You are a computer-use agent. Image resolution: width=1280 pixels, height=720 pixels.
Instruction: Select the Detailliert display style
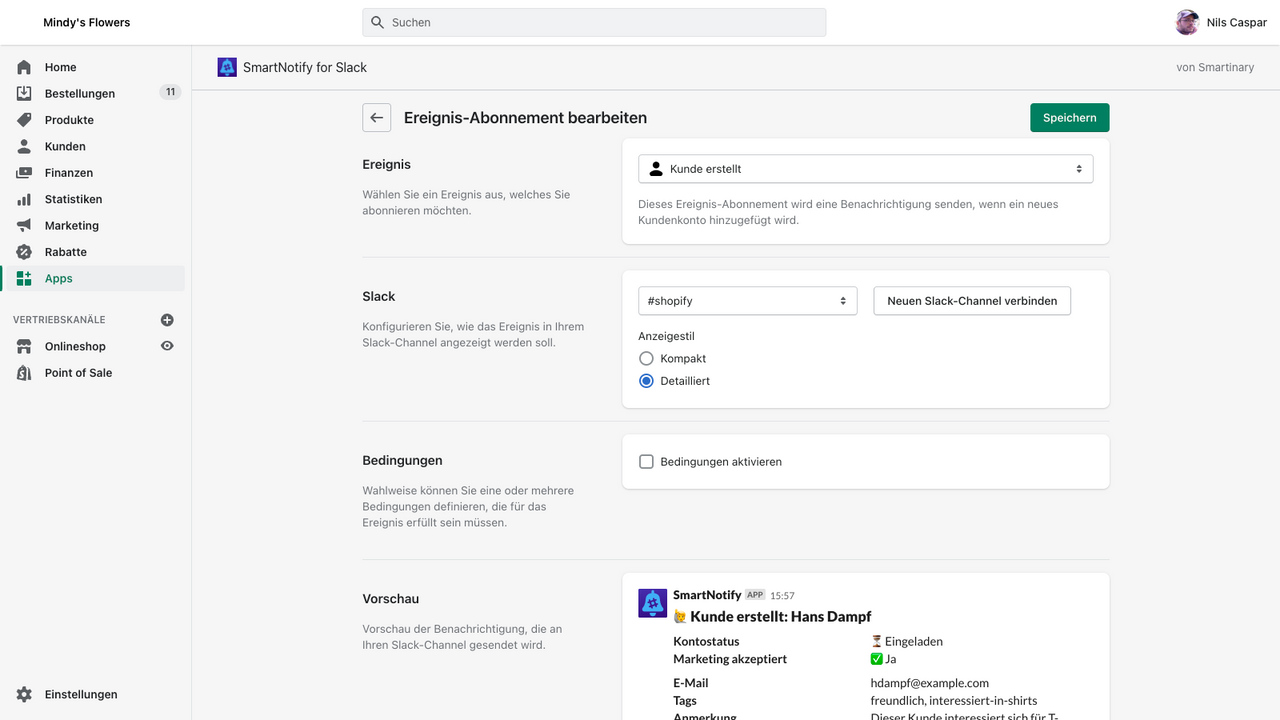tap(646, 381)
